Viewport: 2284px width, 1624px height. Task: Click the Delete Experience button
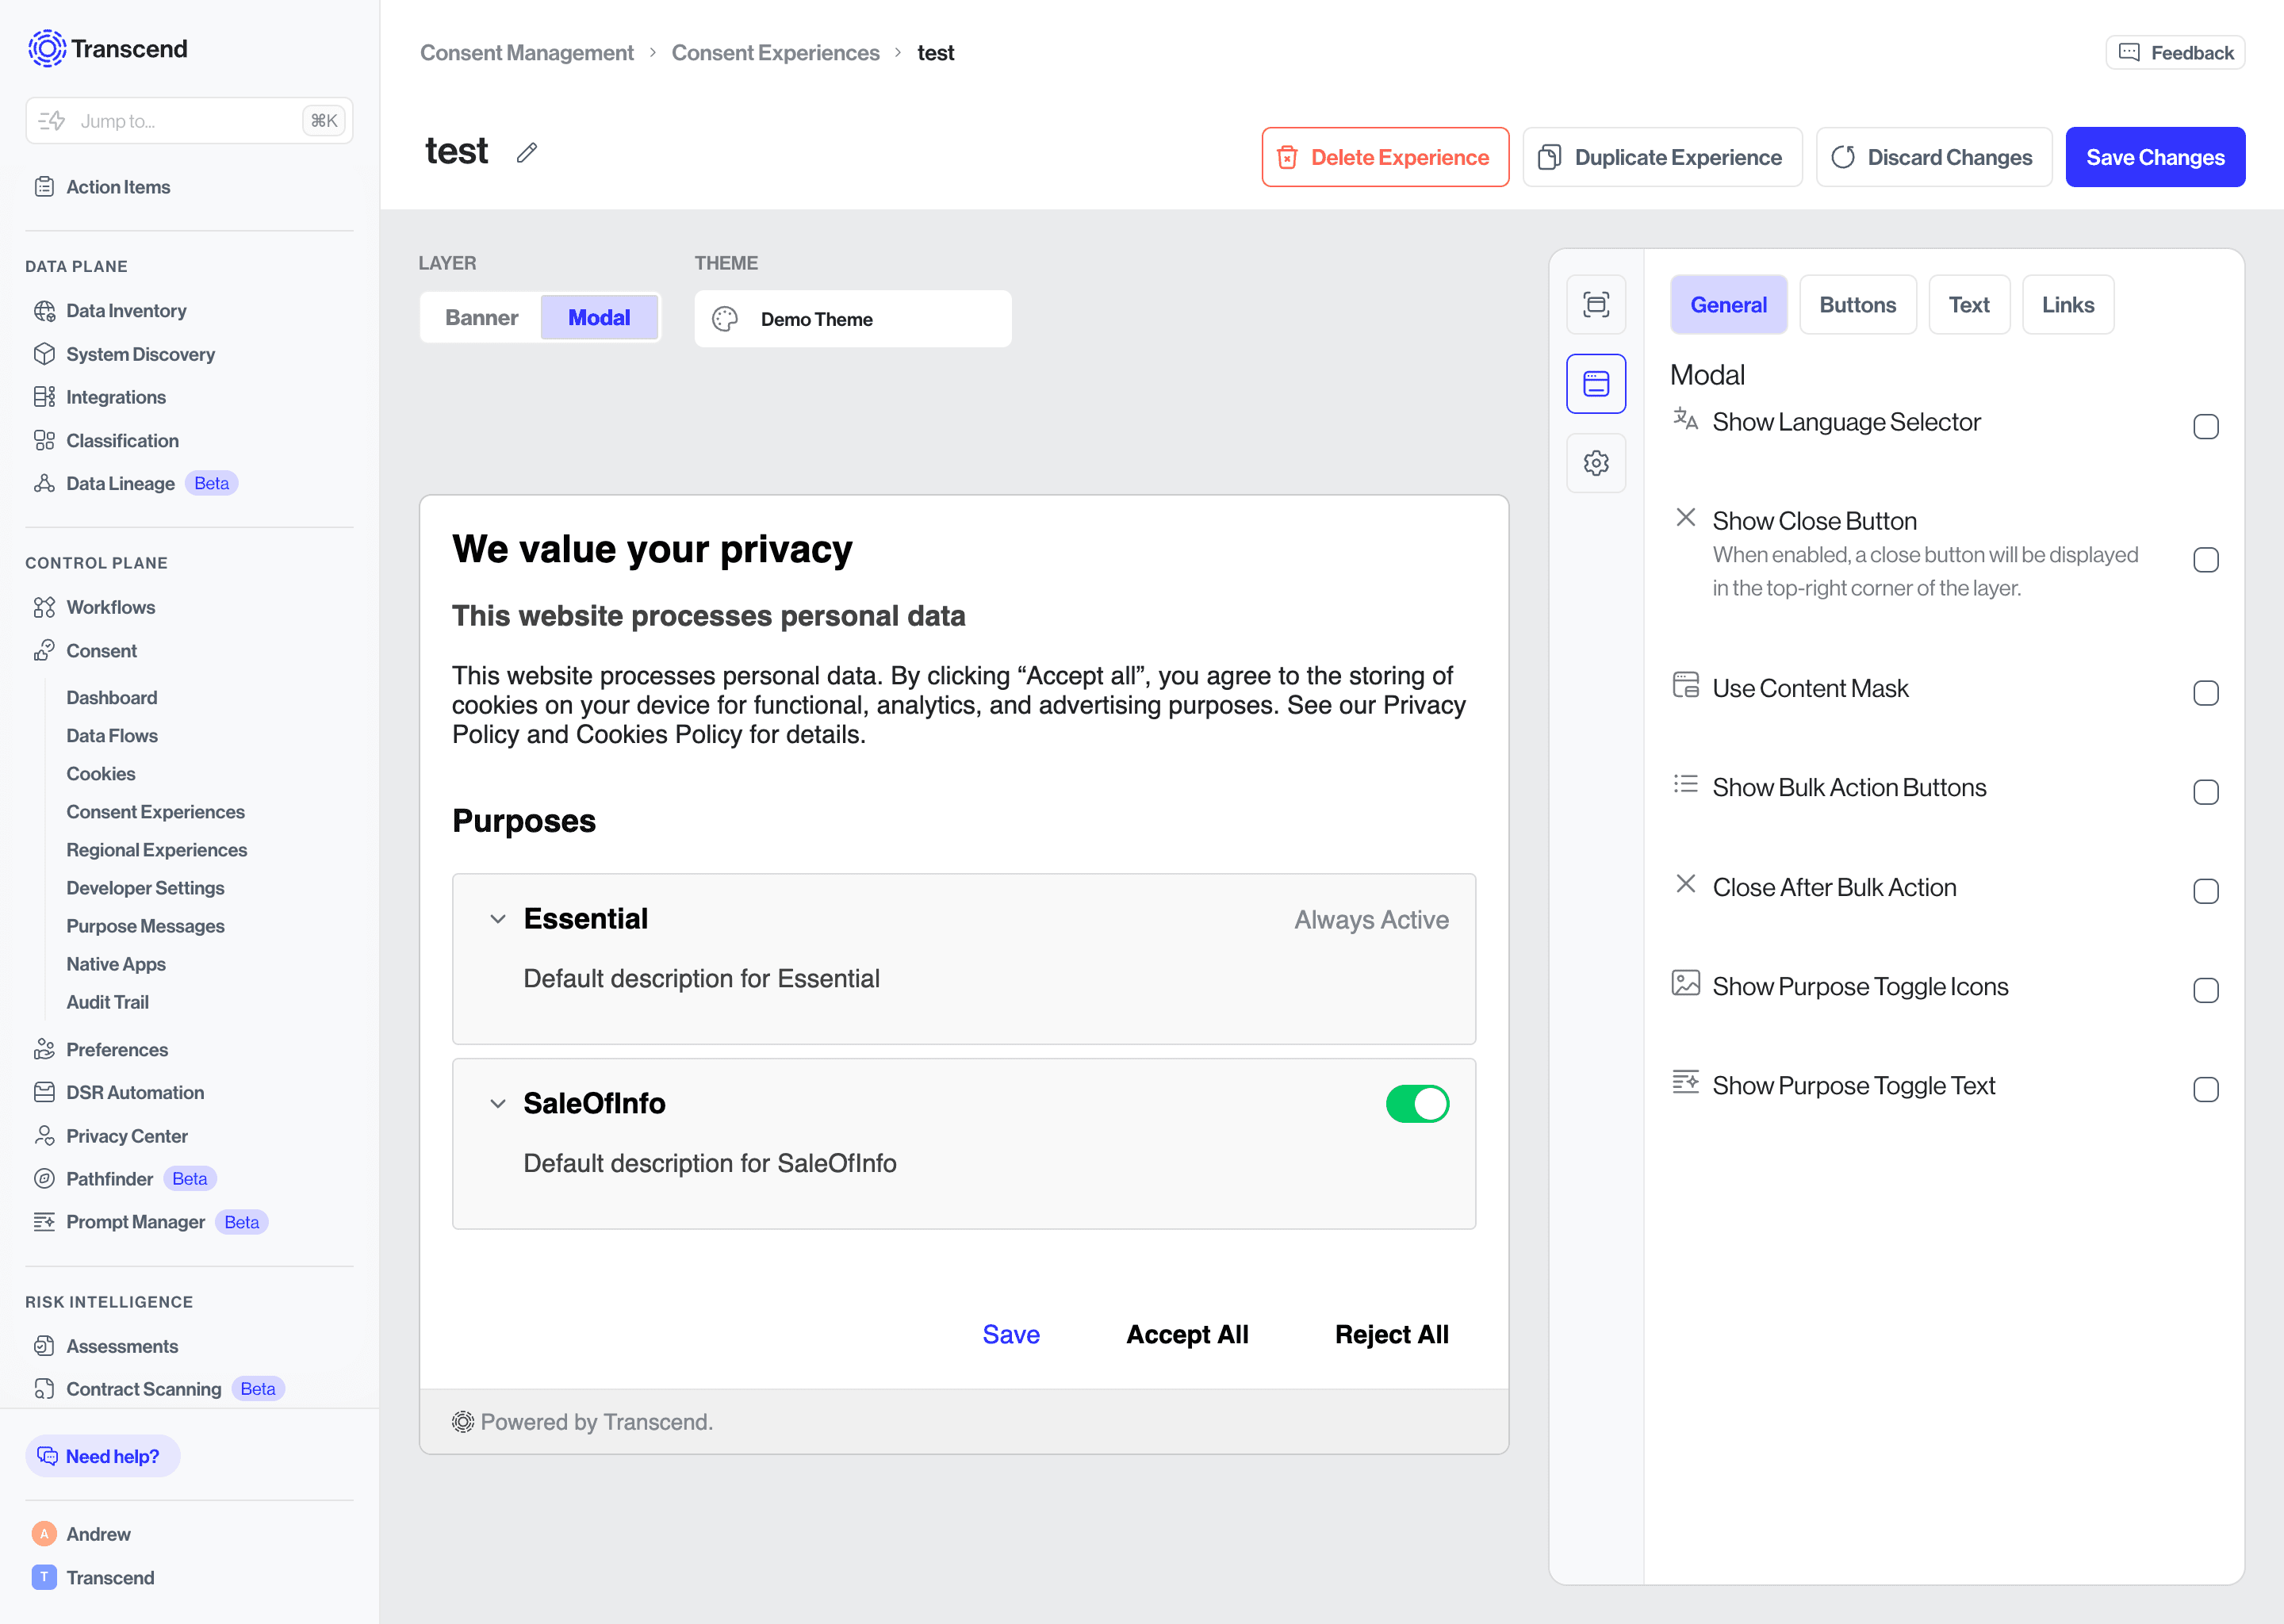pyautogui.click(x=1385, y=157)
